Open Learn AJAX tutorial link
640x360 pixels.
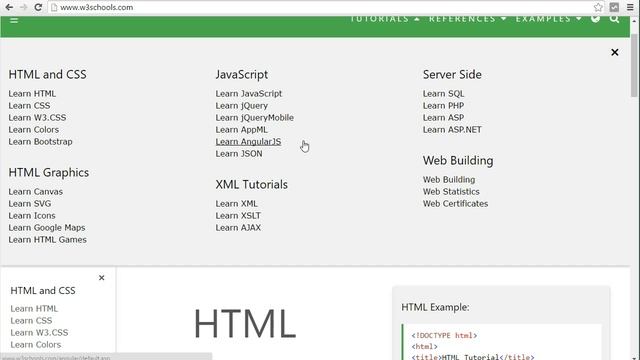click(x=238, y=228)
